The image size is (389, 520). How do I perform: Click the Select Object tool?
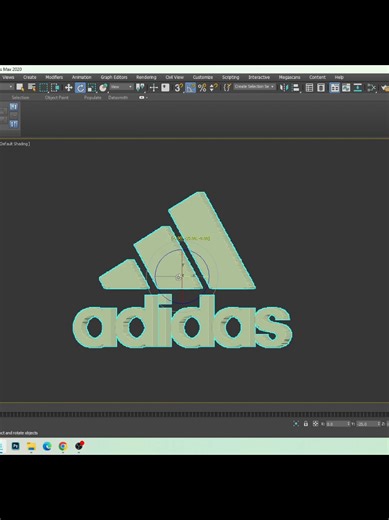20,88
